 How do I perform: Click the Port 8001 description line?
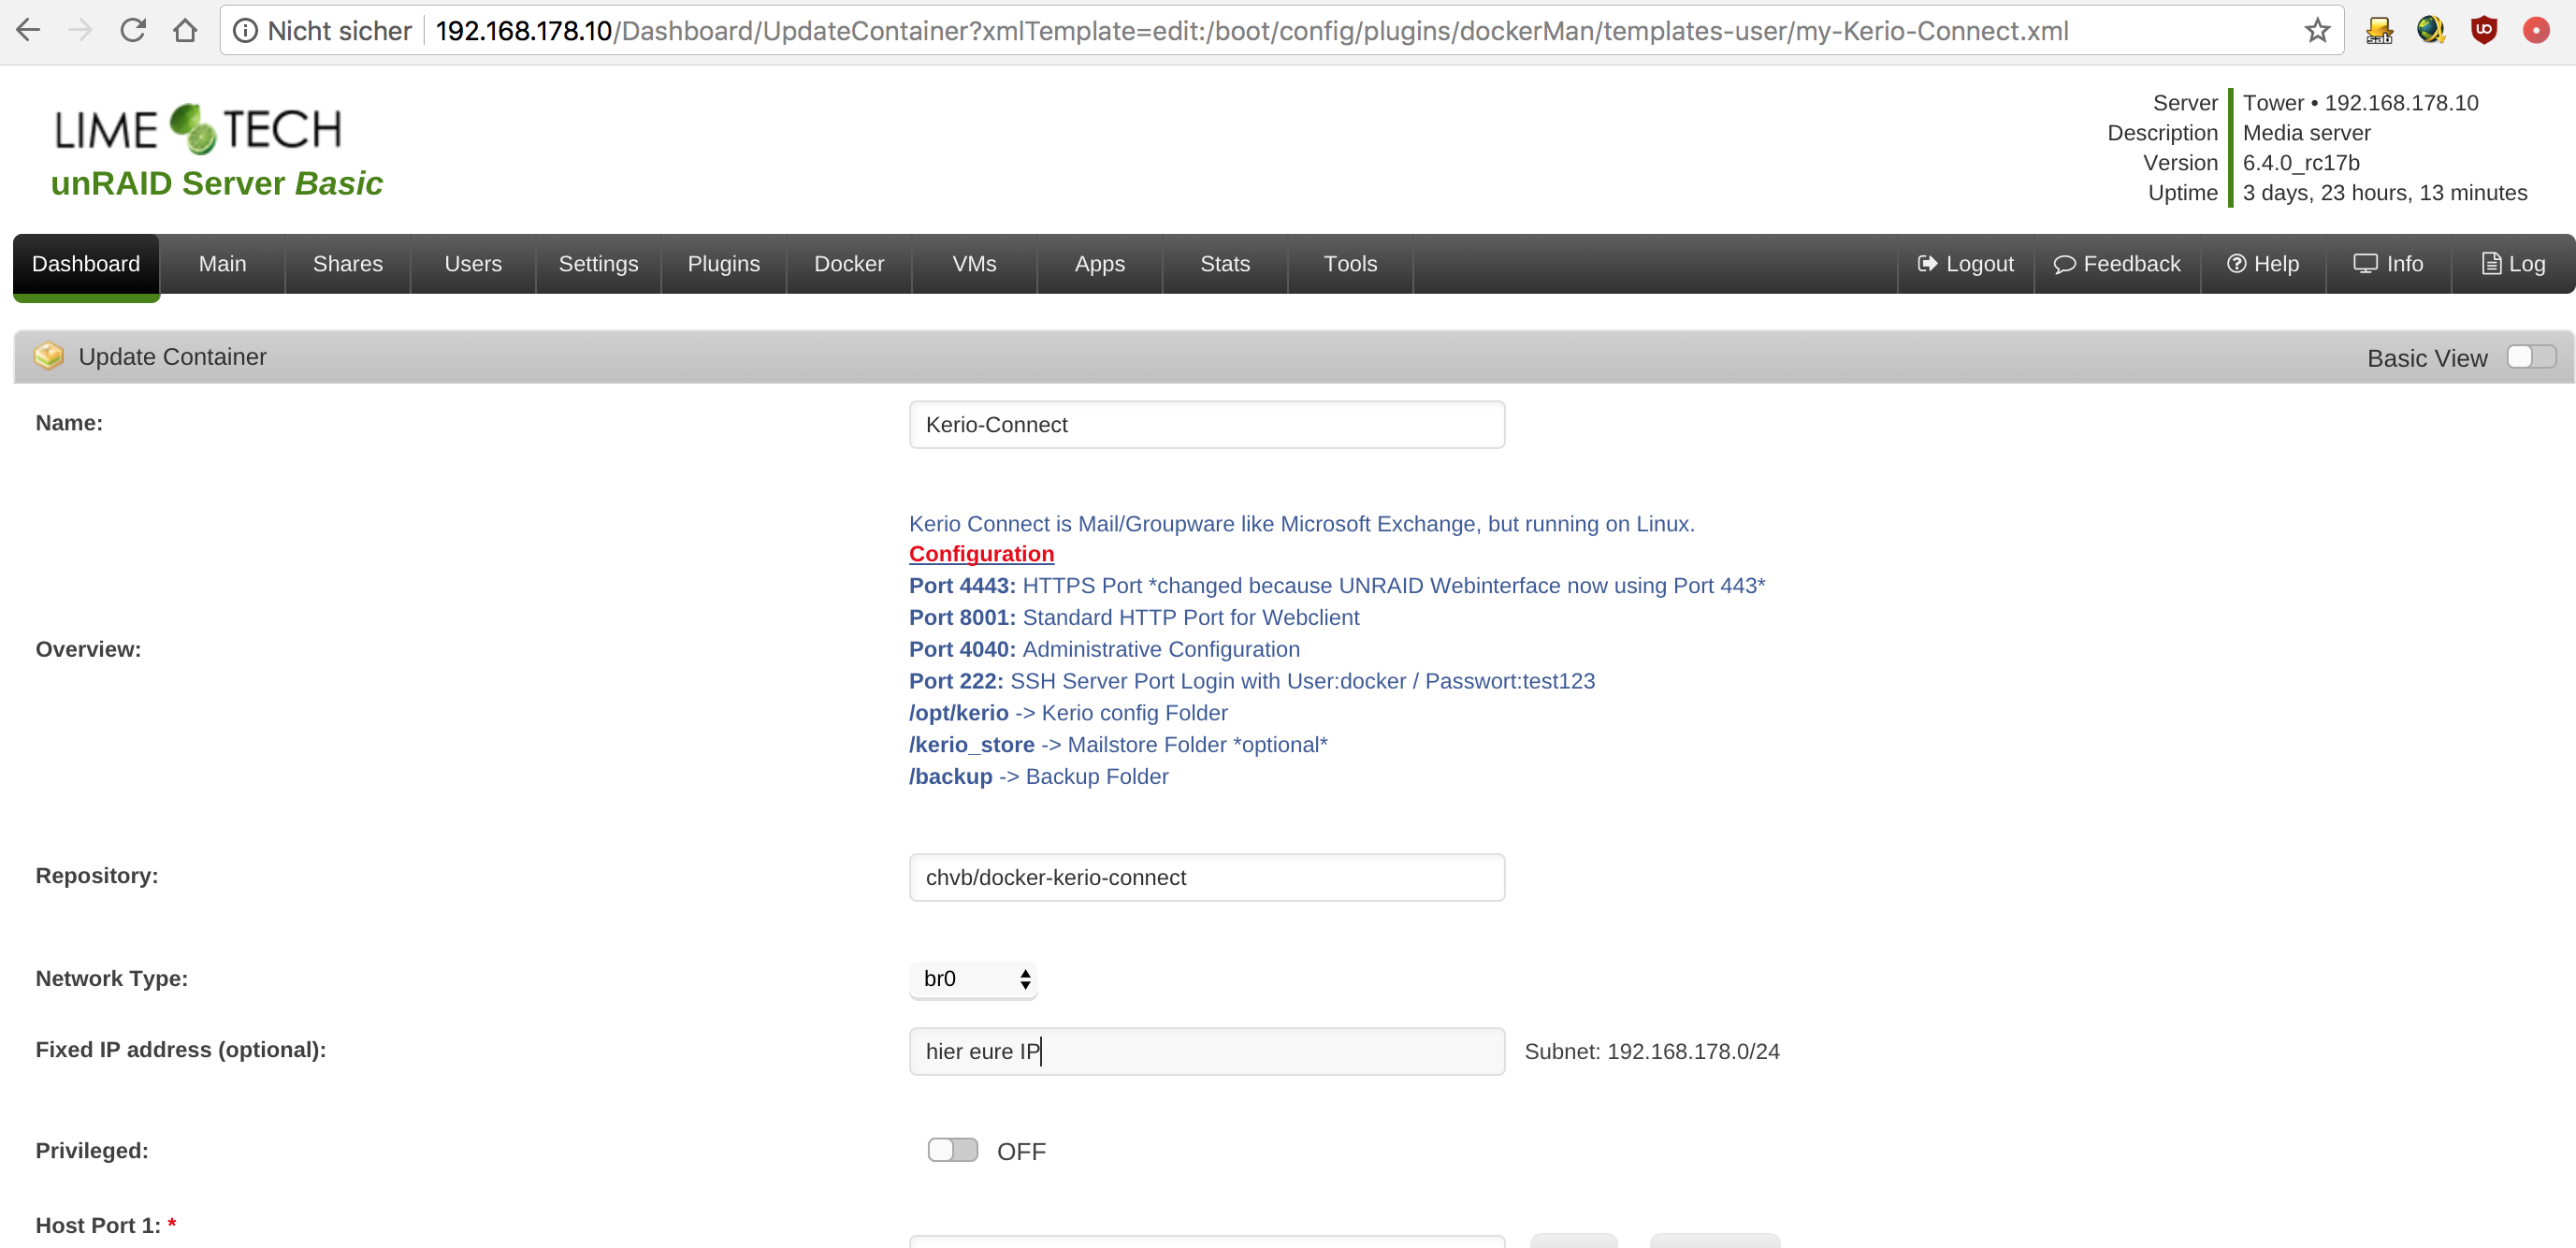point(1134,618)
